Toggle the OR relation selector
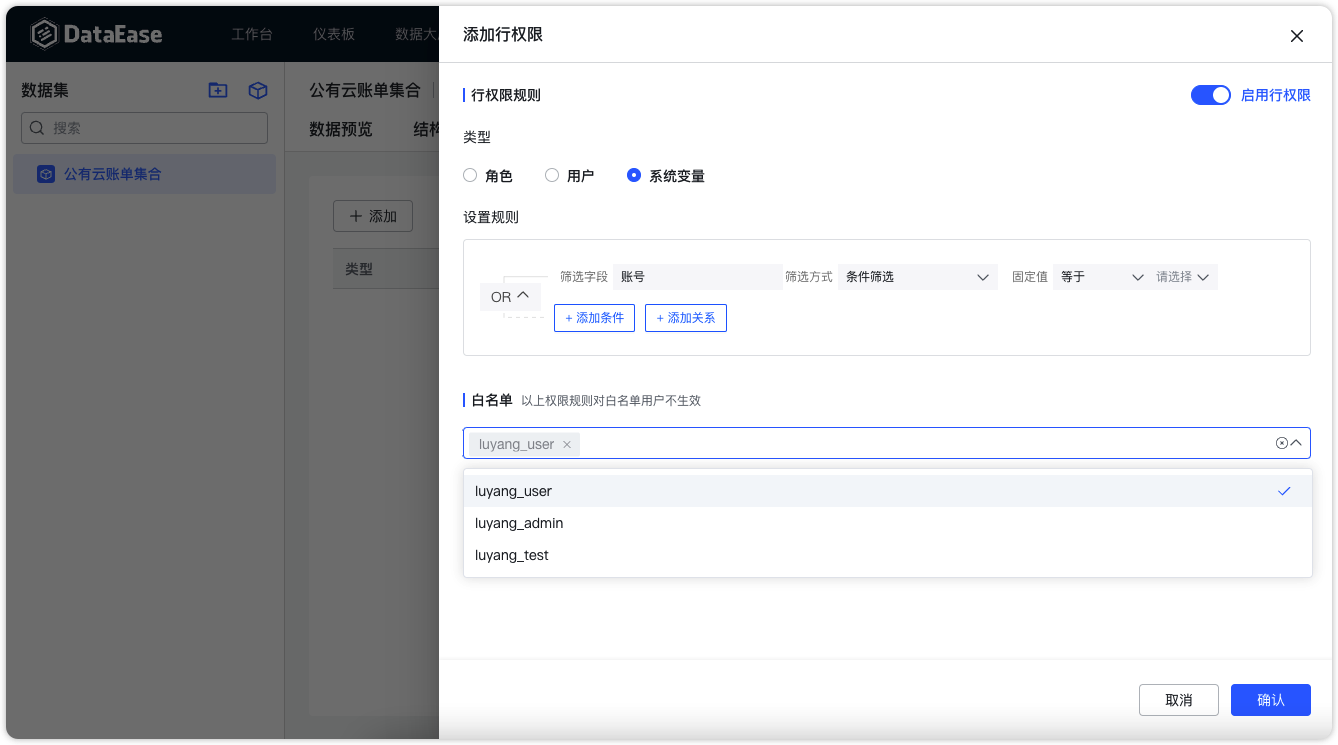 tap(510, 296)
